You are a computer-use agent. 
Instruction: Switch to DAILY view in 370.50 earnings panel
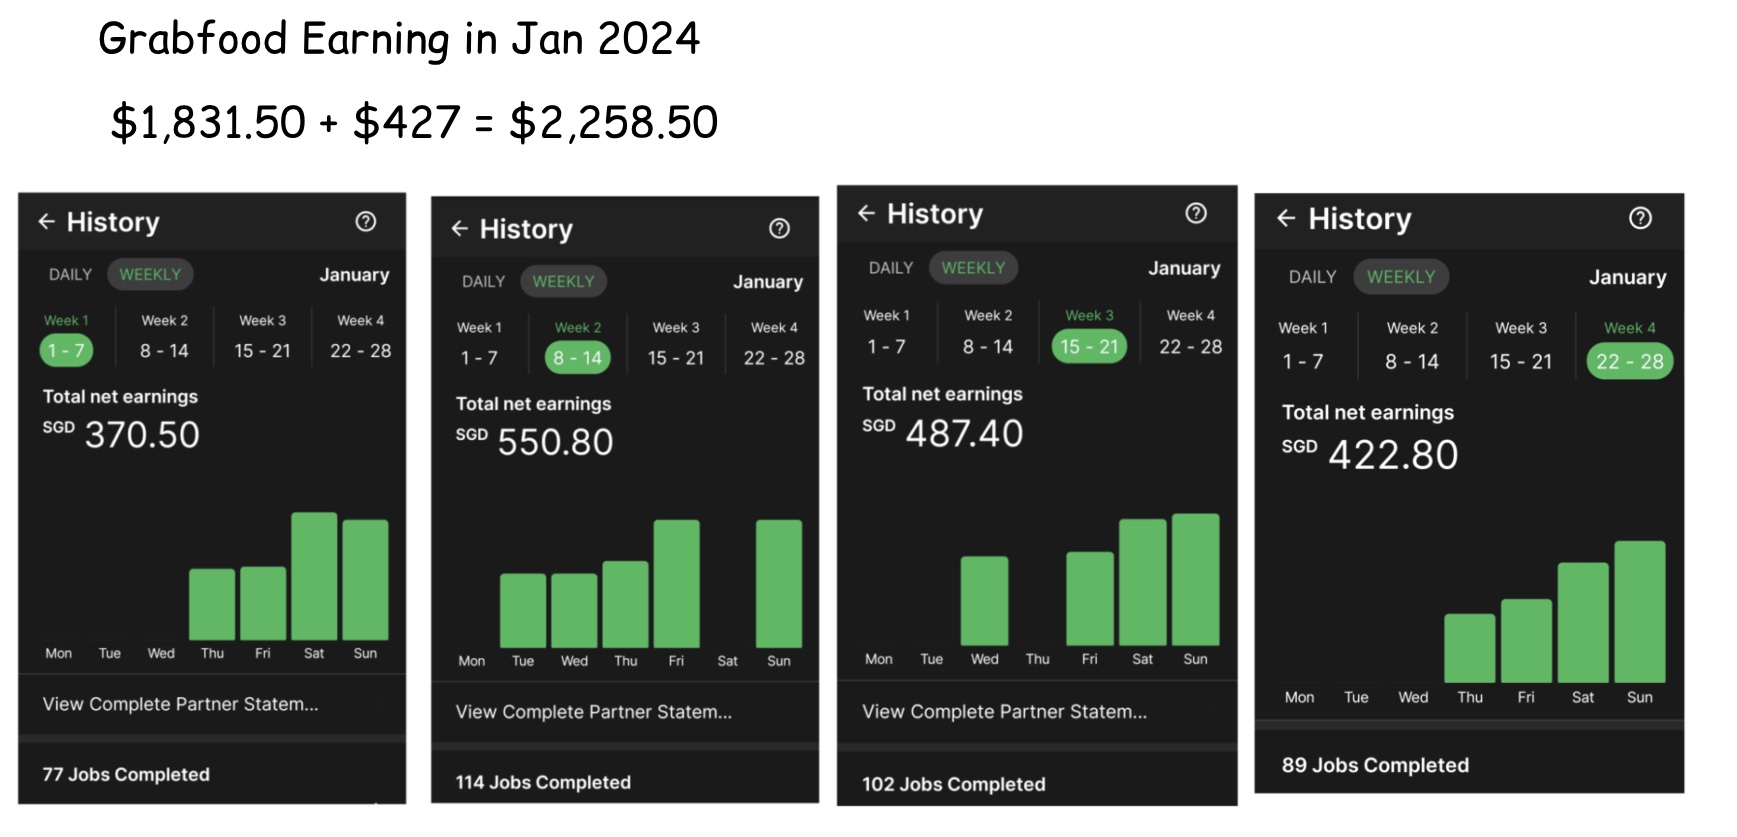click(70, 275)
